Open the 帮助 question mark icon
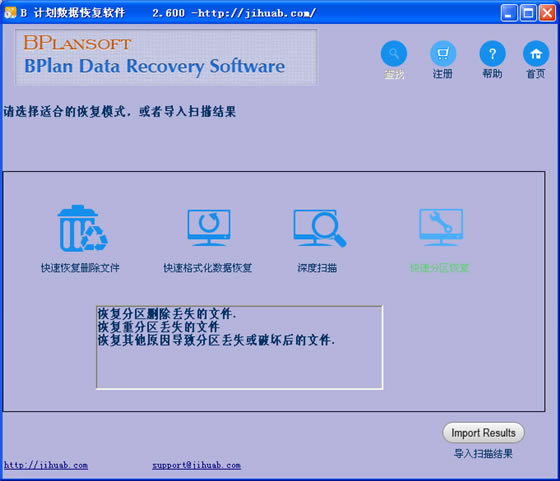 492,54
